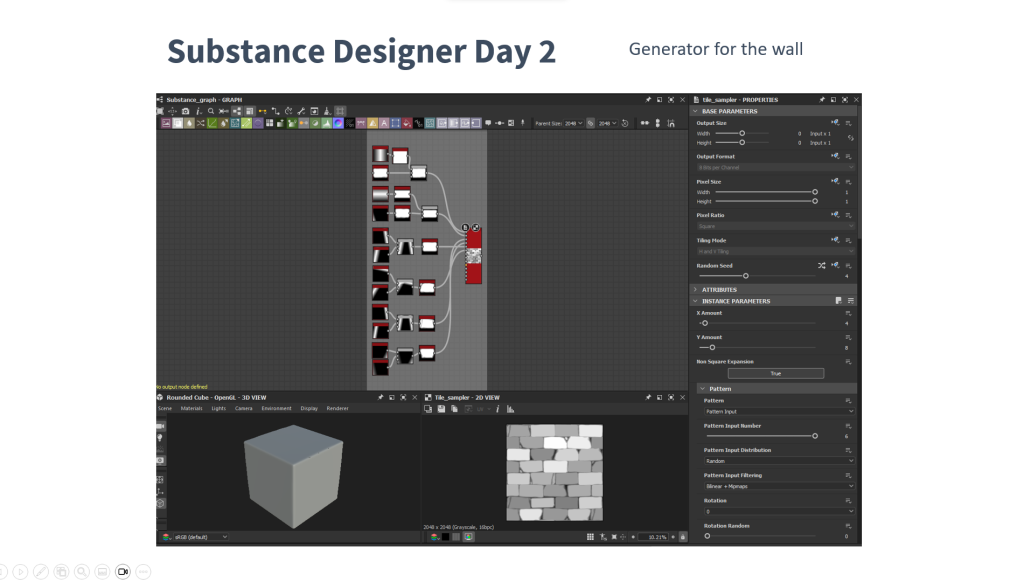The image size is (1024, 582).
Task: Add a Bitmap node from the toolbar
Action: pyautogui.click(x=166, y=123)
